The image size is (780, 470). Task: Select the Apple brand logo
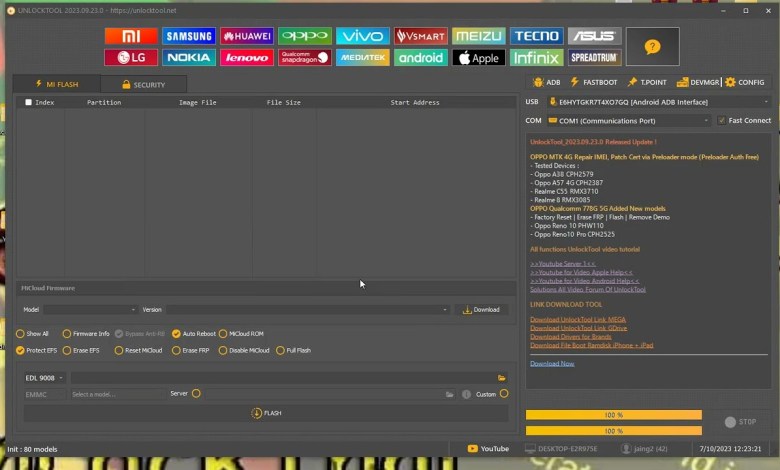click(479, 58)
